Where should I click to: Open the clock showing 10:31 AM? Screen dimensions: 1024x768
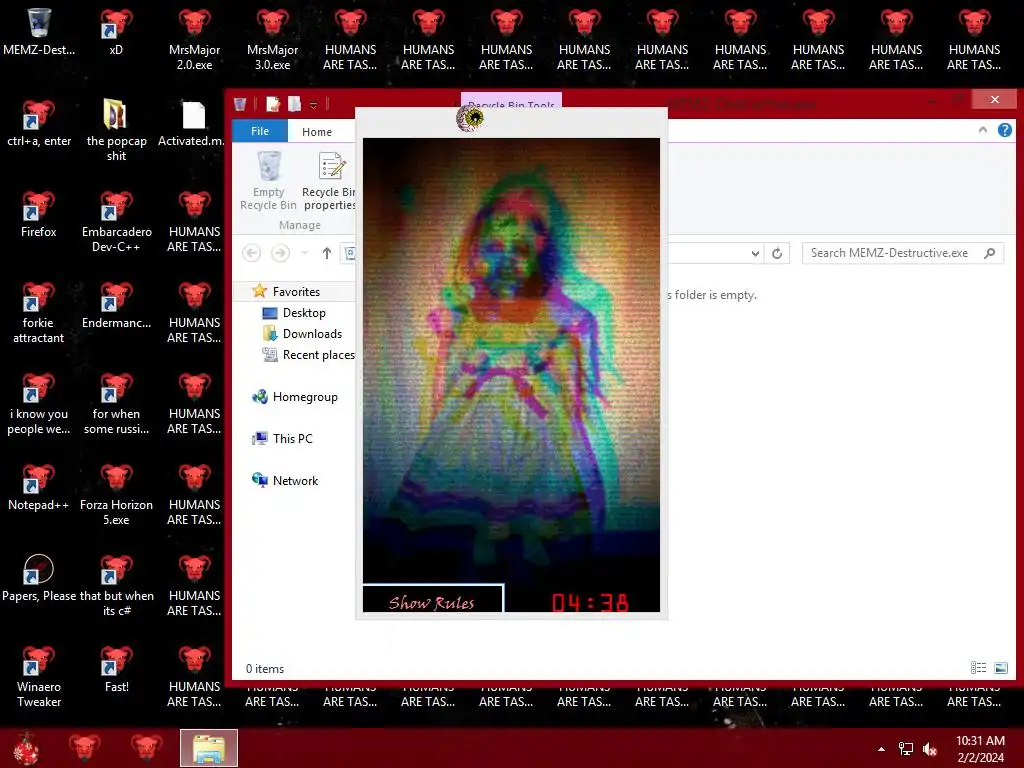980,749
